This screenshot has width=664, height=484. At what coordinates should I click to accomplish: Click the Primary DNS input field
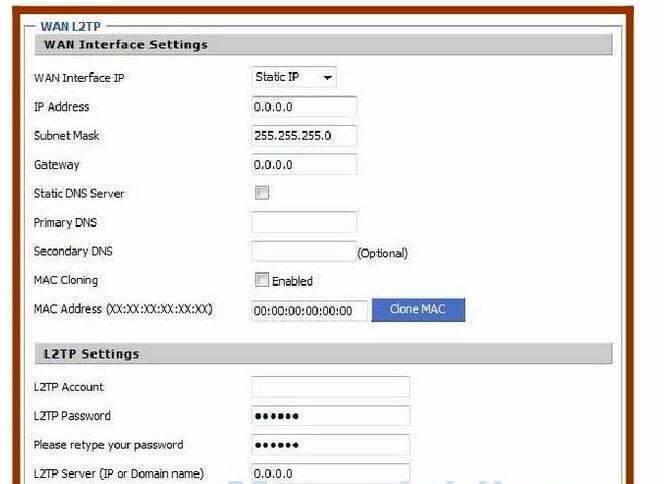click(x=304, y=222)
